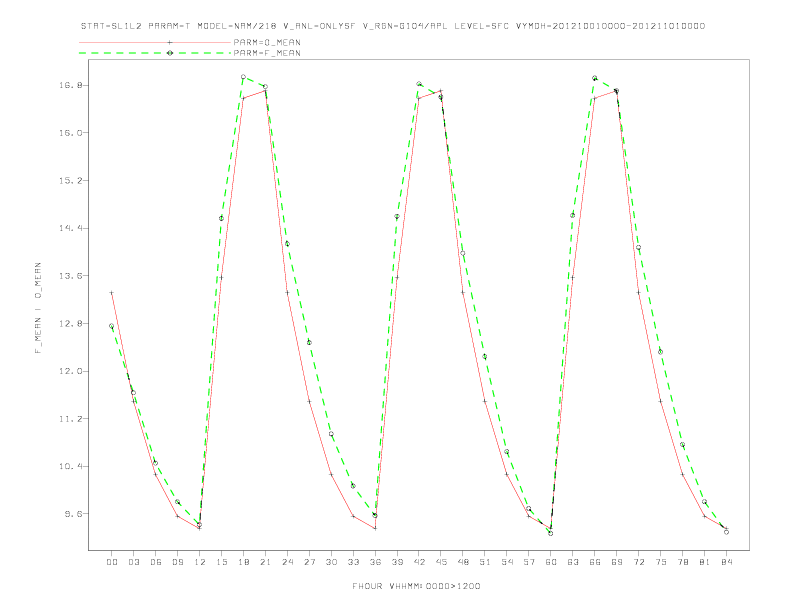Click the 24 forecast hour label

[287, 562]
